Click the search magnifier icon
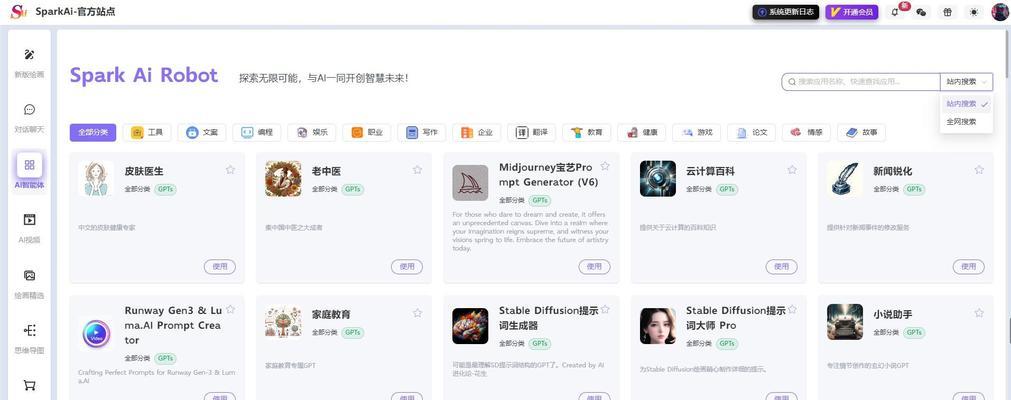Screen dimensions: 1011x400 (x=791, y=82)
